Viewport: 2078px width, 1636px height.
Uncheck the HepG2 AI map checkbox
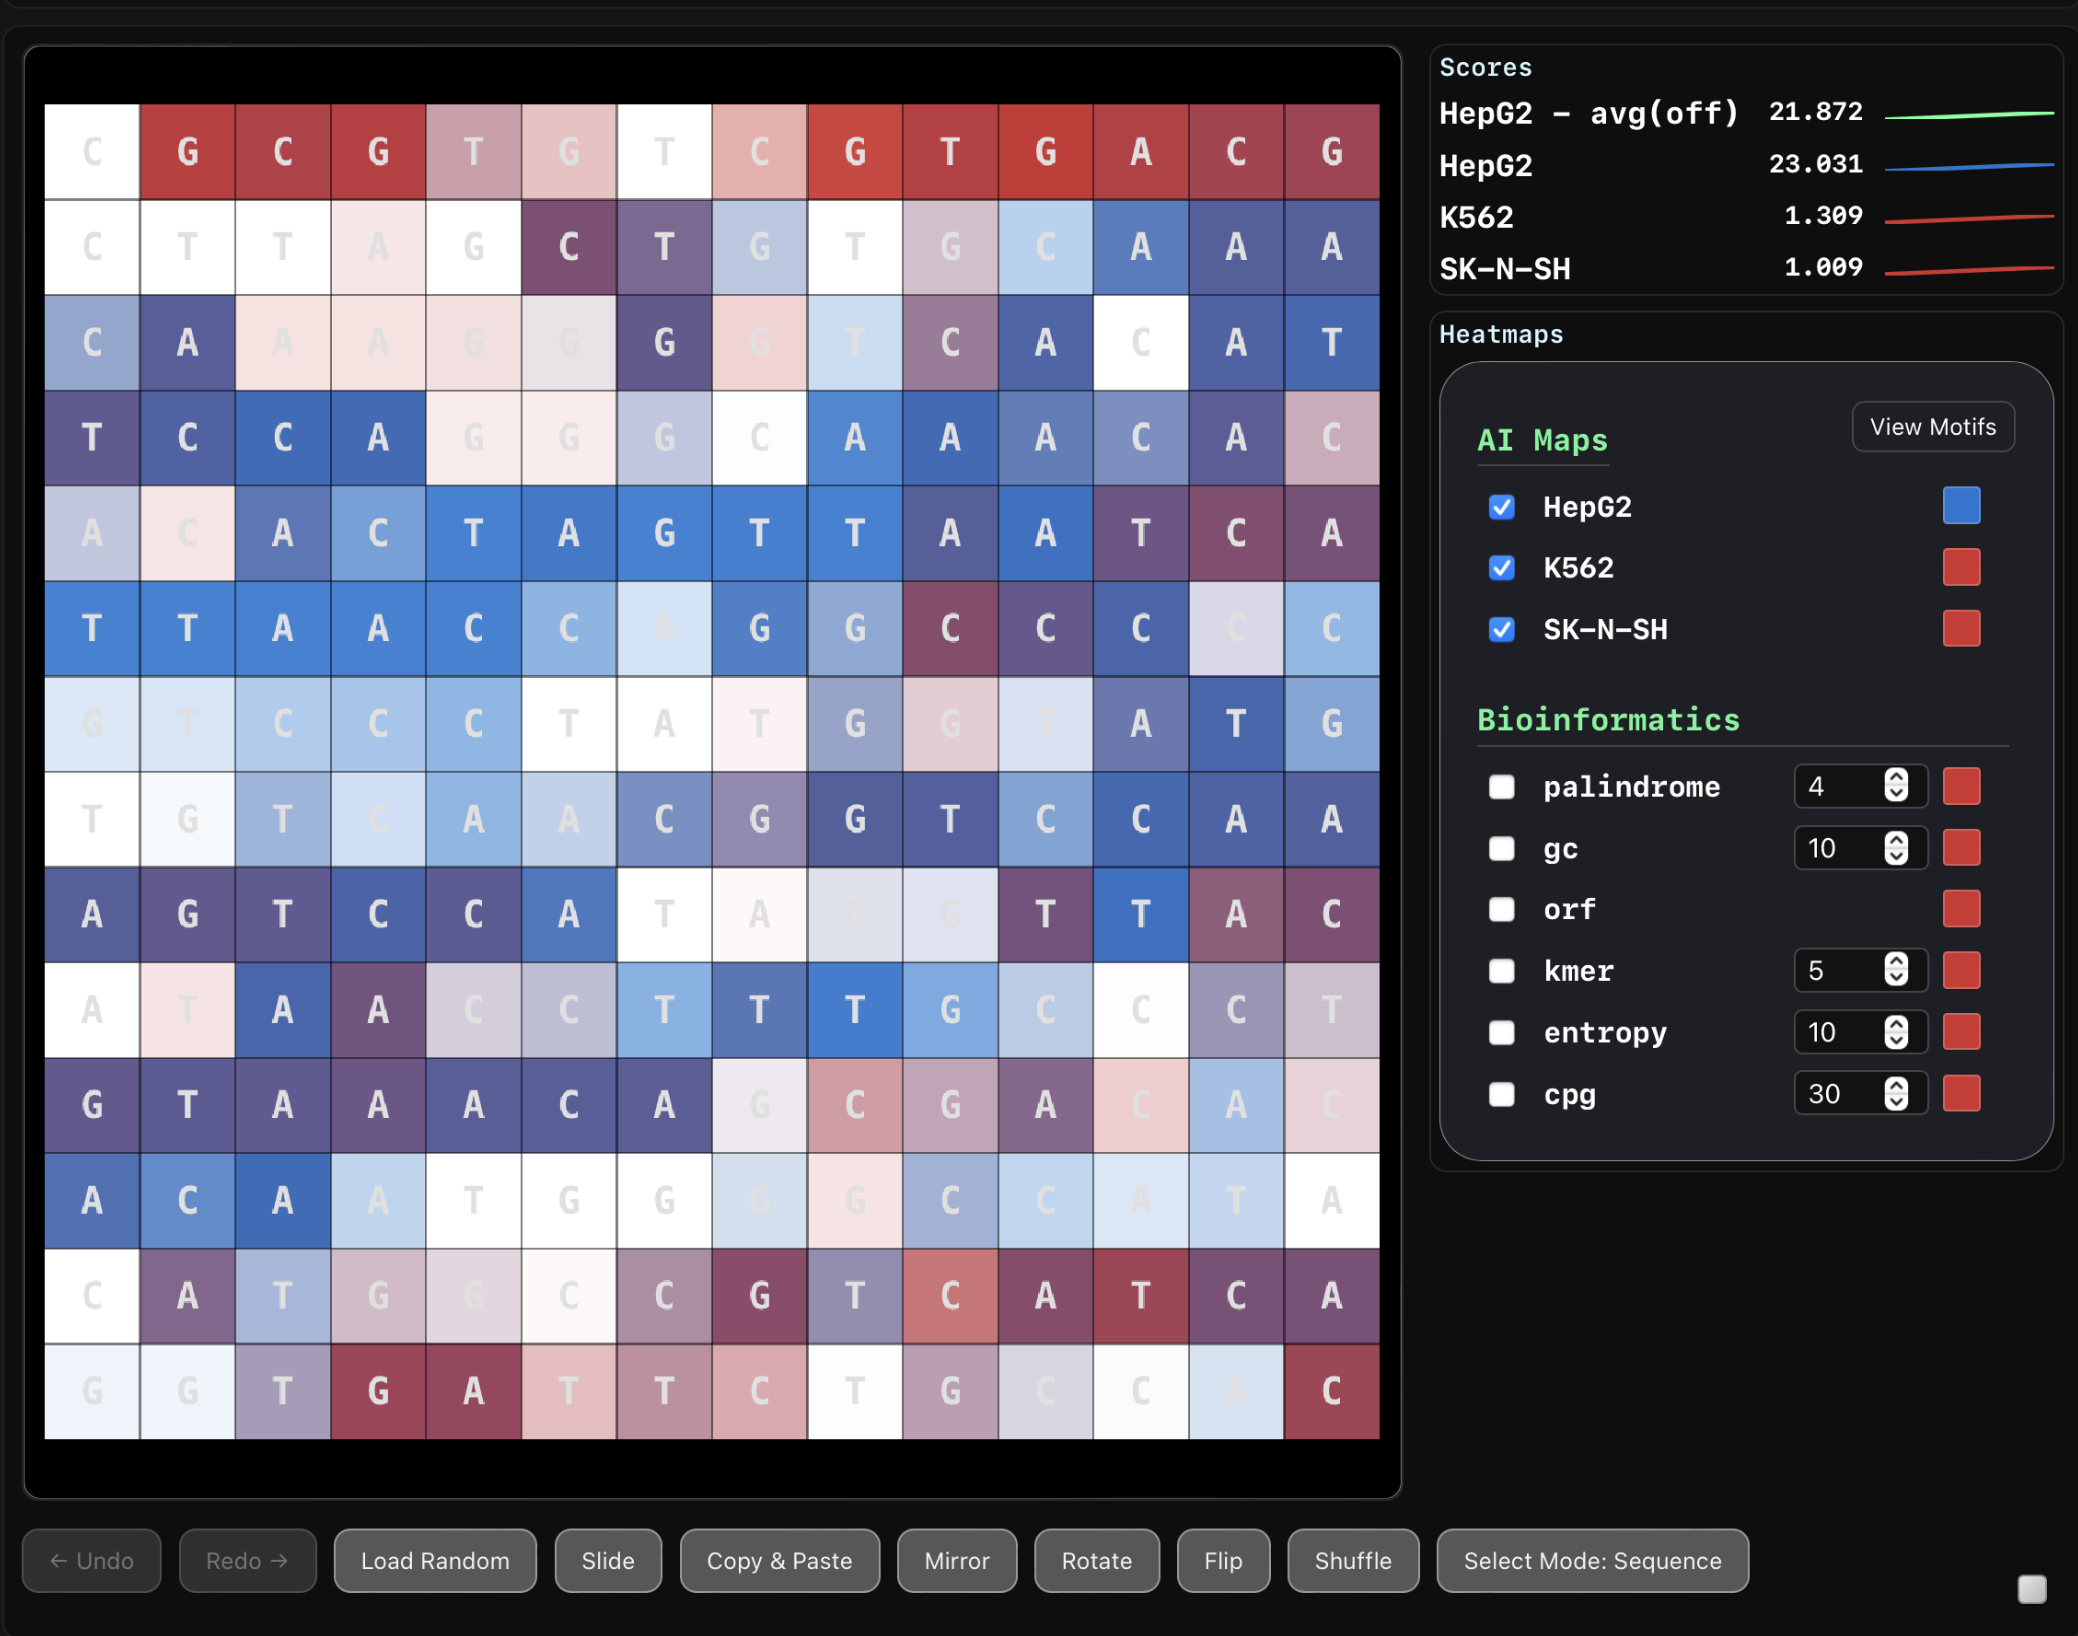tap(1501, 507)
